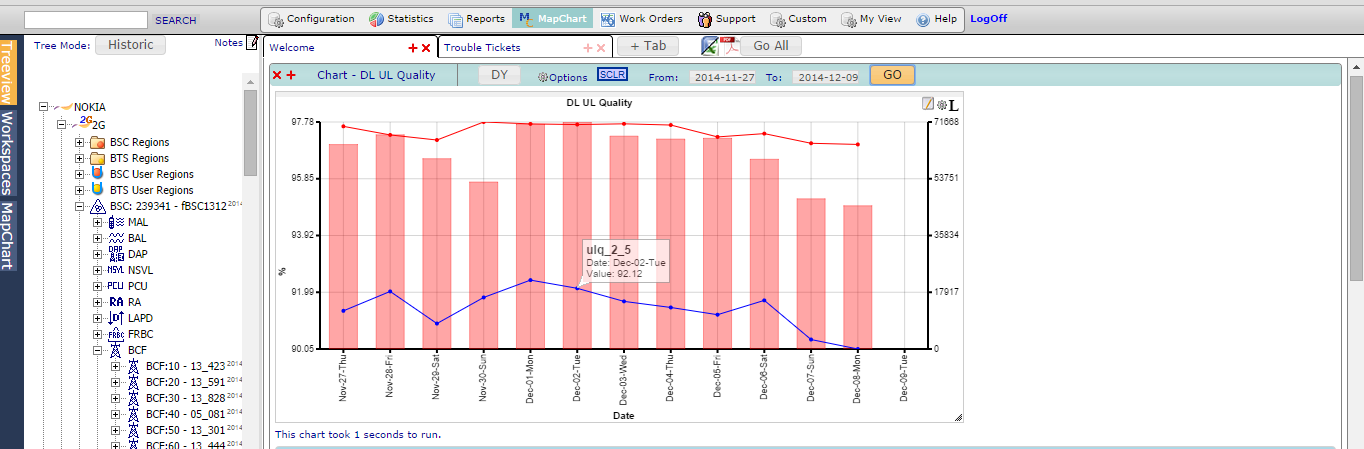Collapse the NOKIA root node
The height and width of the screenshot is (449, 1364).
click(x=44, y=107)
